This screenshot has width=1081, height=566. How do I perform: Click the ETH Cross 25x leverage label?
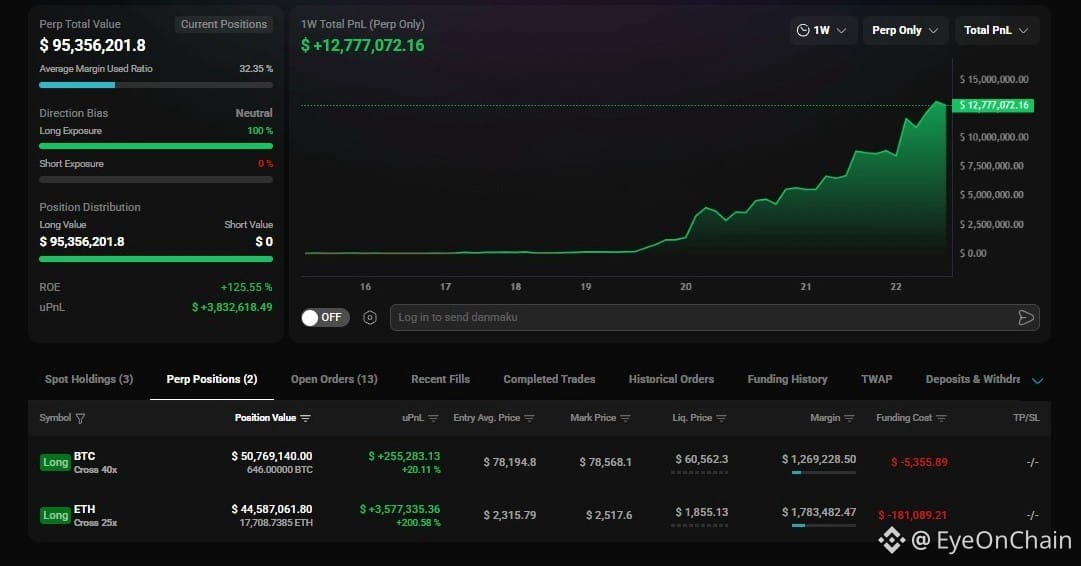tap(95, 523)
